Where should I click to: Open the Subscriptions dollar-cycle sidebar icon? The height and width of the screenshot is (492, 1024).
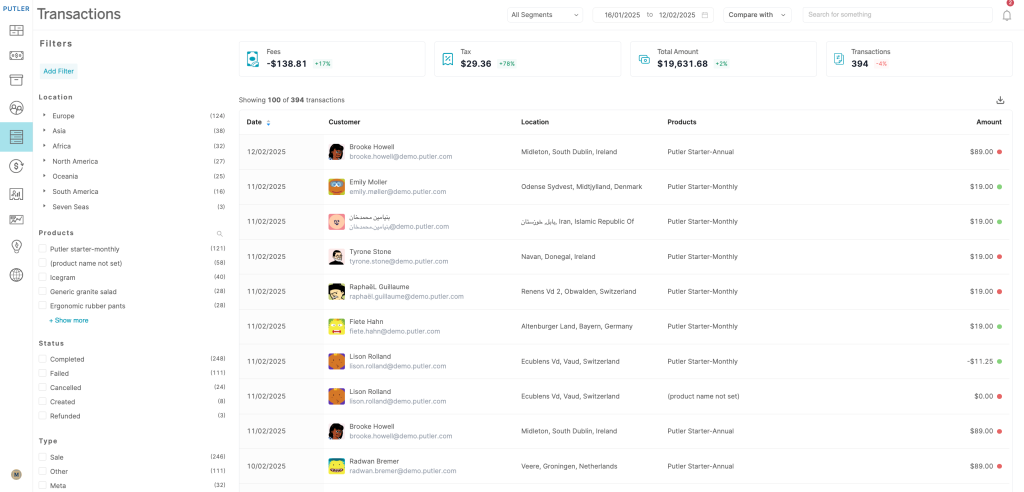click(x=16, y=166)
